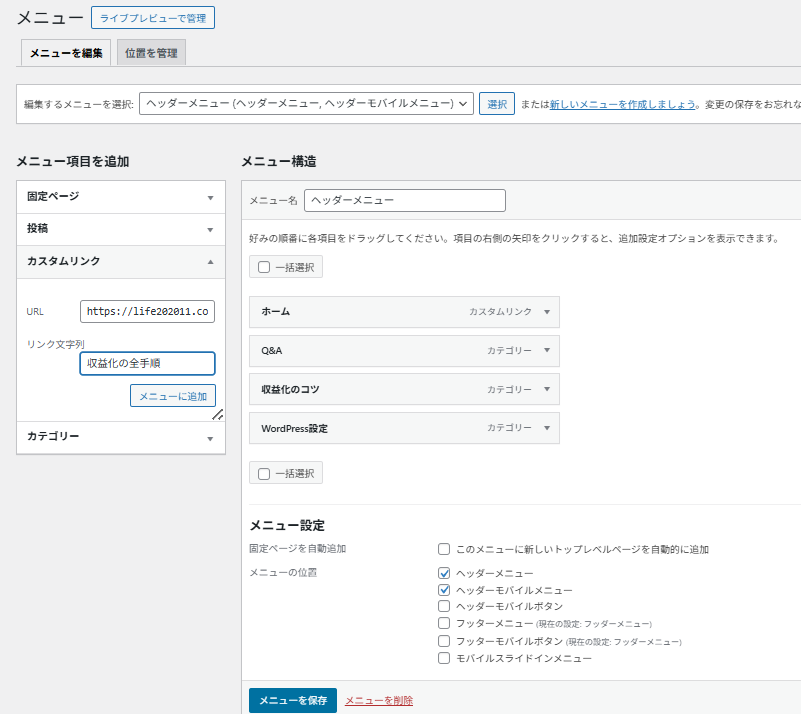Uncheck the ヘッダーモバイルメニュー checkbox
This screenshot has width=801, height=714.
pyautogui.click(x=444, y=590)
